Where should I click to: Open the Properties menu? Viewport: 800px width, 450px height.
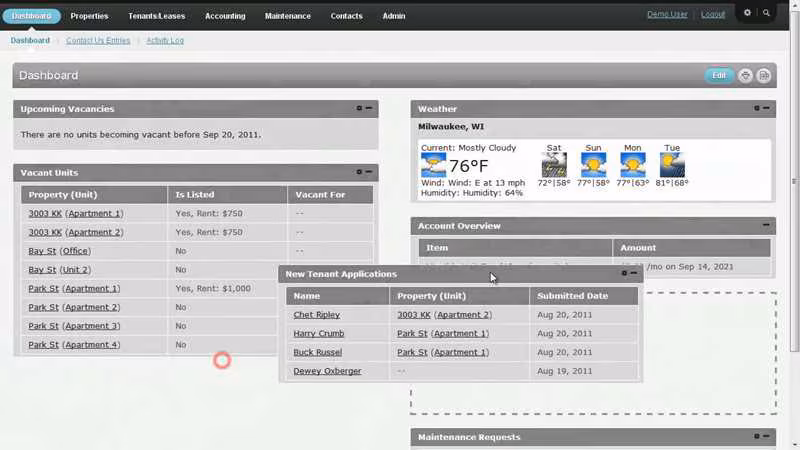pyautogui.click(x=89, y=16)
